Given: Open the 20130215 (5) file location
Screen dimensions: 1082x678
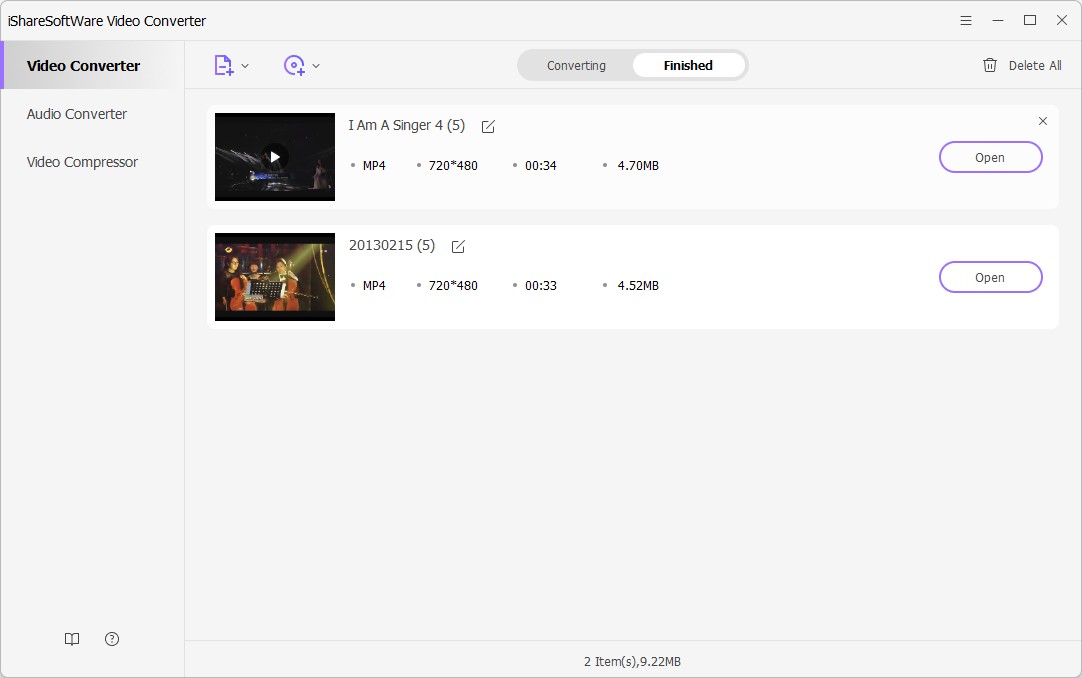Looking at the screenshot, I should point(990,277).
